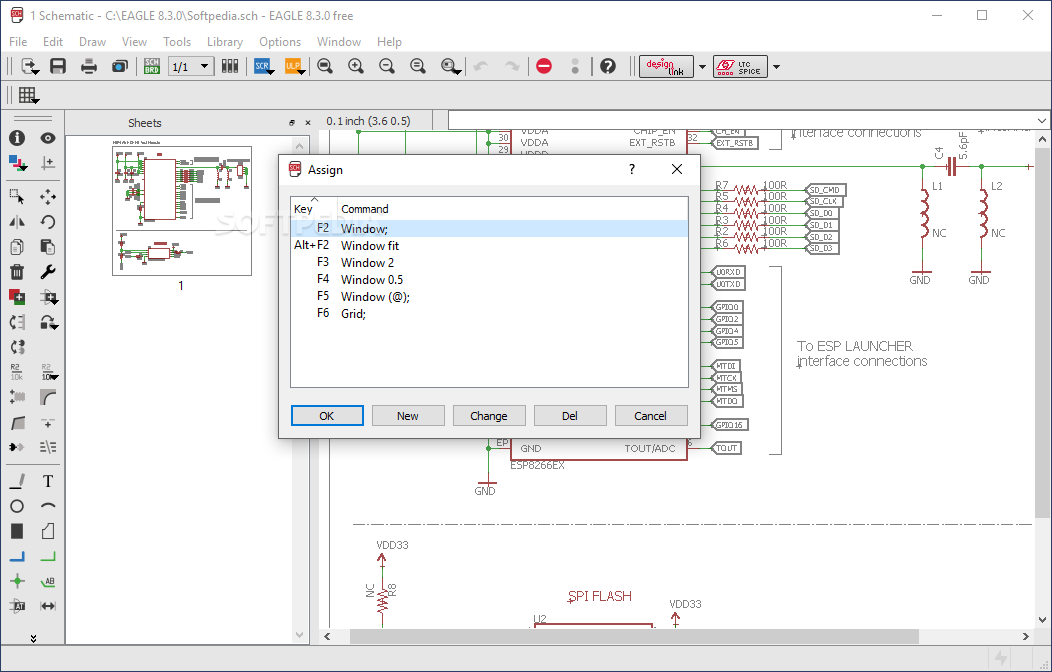
Task: Open the View menu
Action: [134, 42]
